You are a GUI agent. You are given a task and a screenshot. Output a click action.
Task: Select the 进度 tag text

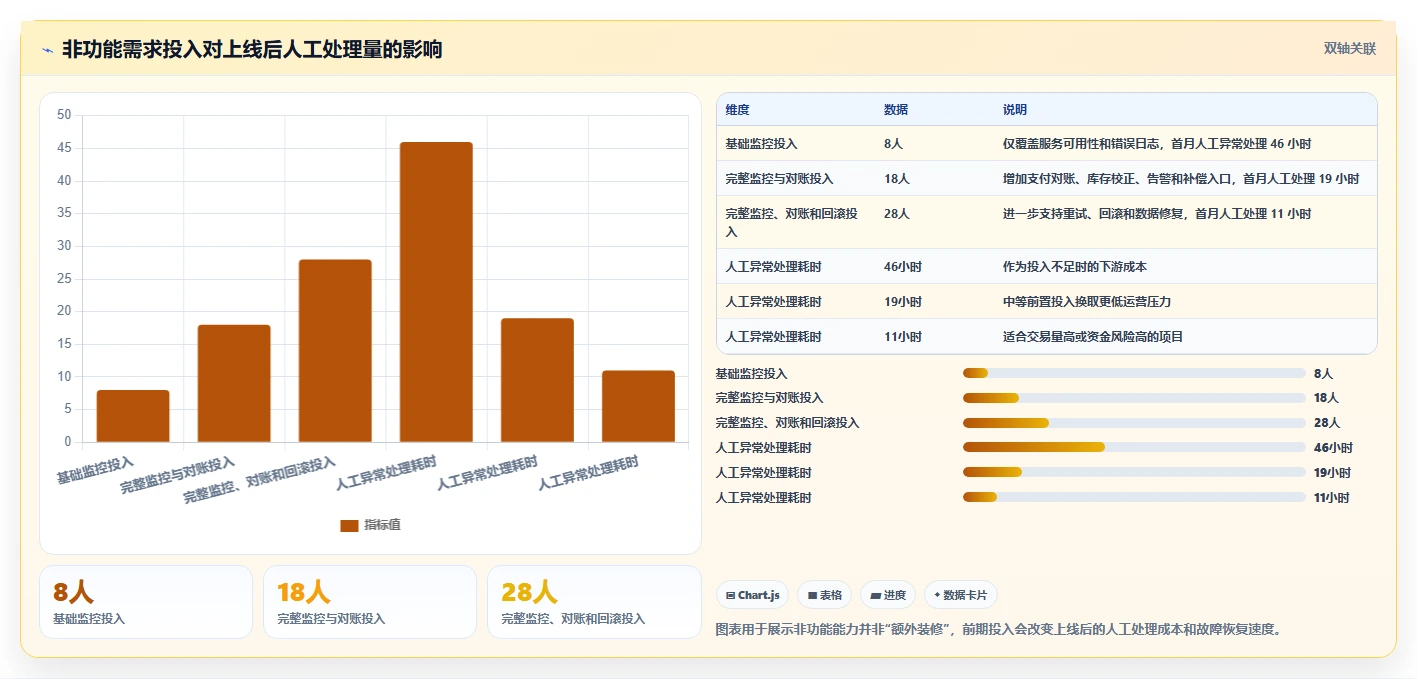(895, 595)
